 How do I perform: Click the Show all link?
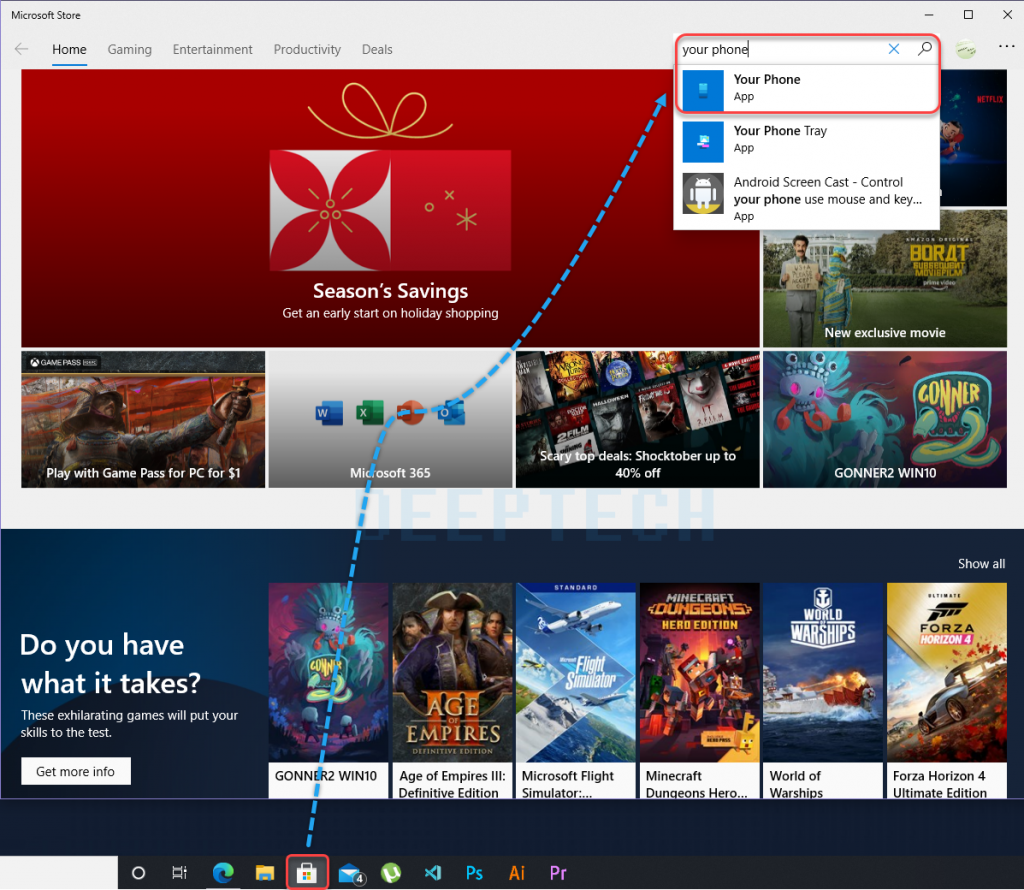[x=981, y=564]
